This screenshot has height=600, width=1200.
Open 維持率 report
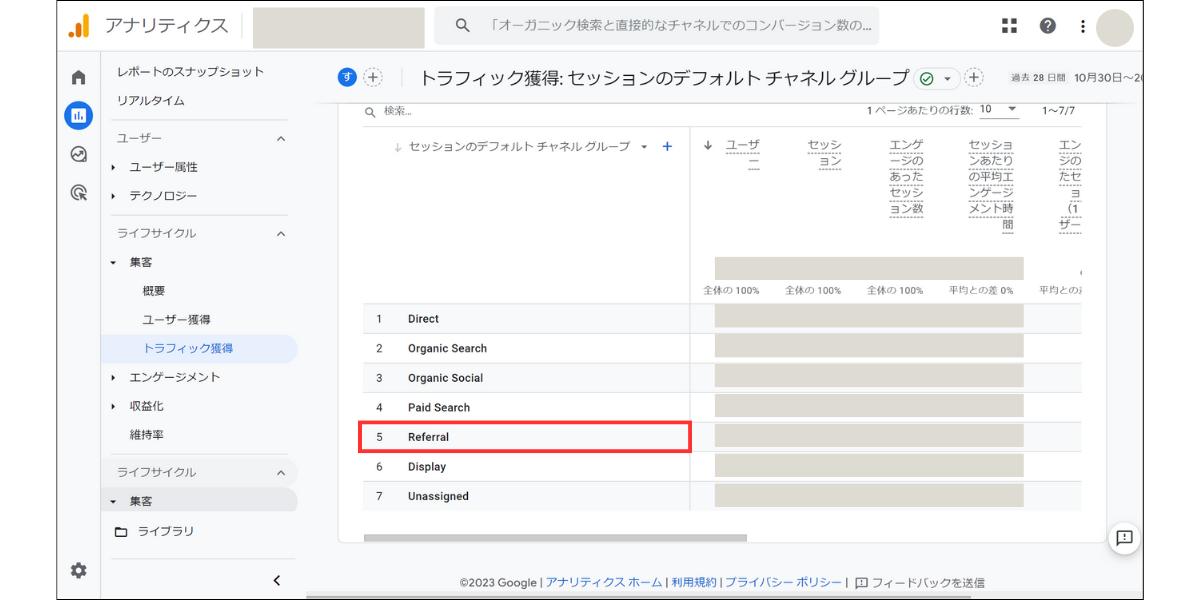point(146,435)
